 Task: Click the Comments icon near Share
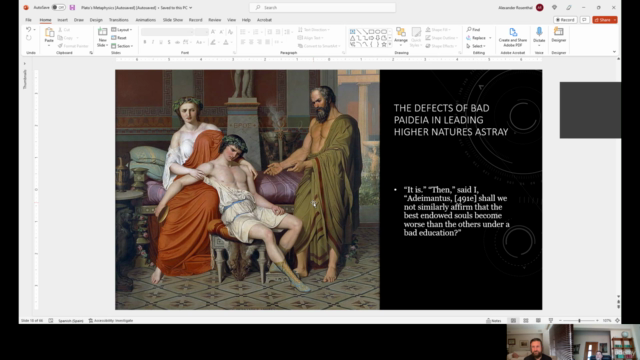(x=584, y=20)
